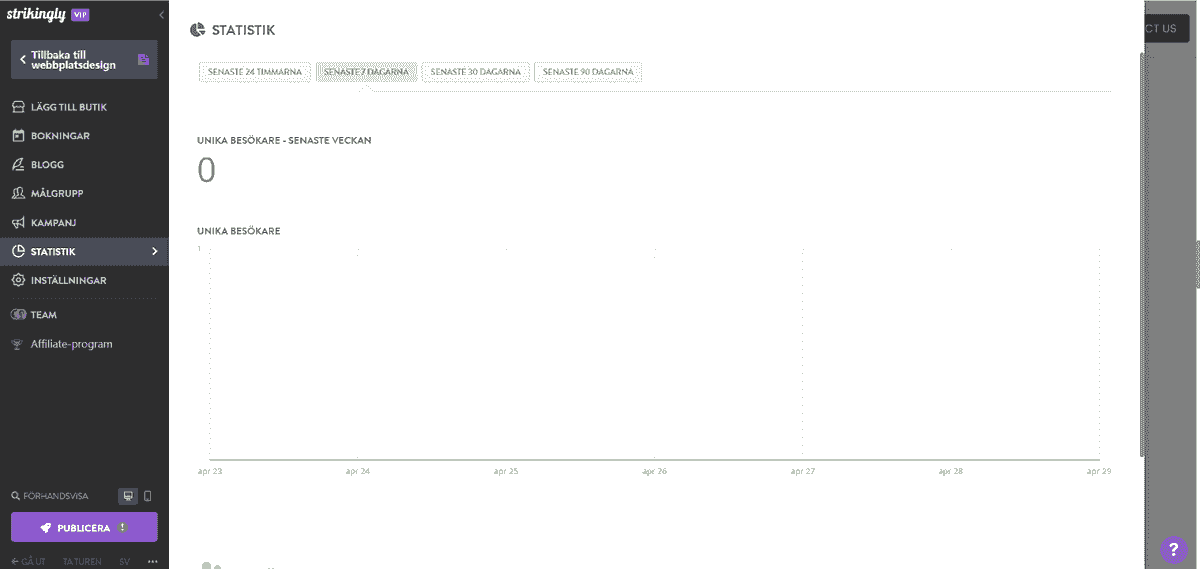Click the calendar icon next to Bokningar
The image size is (1200, 569).
tap(18, 135)
